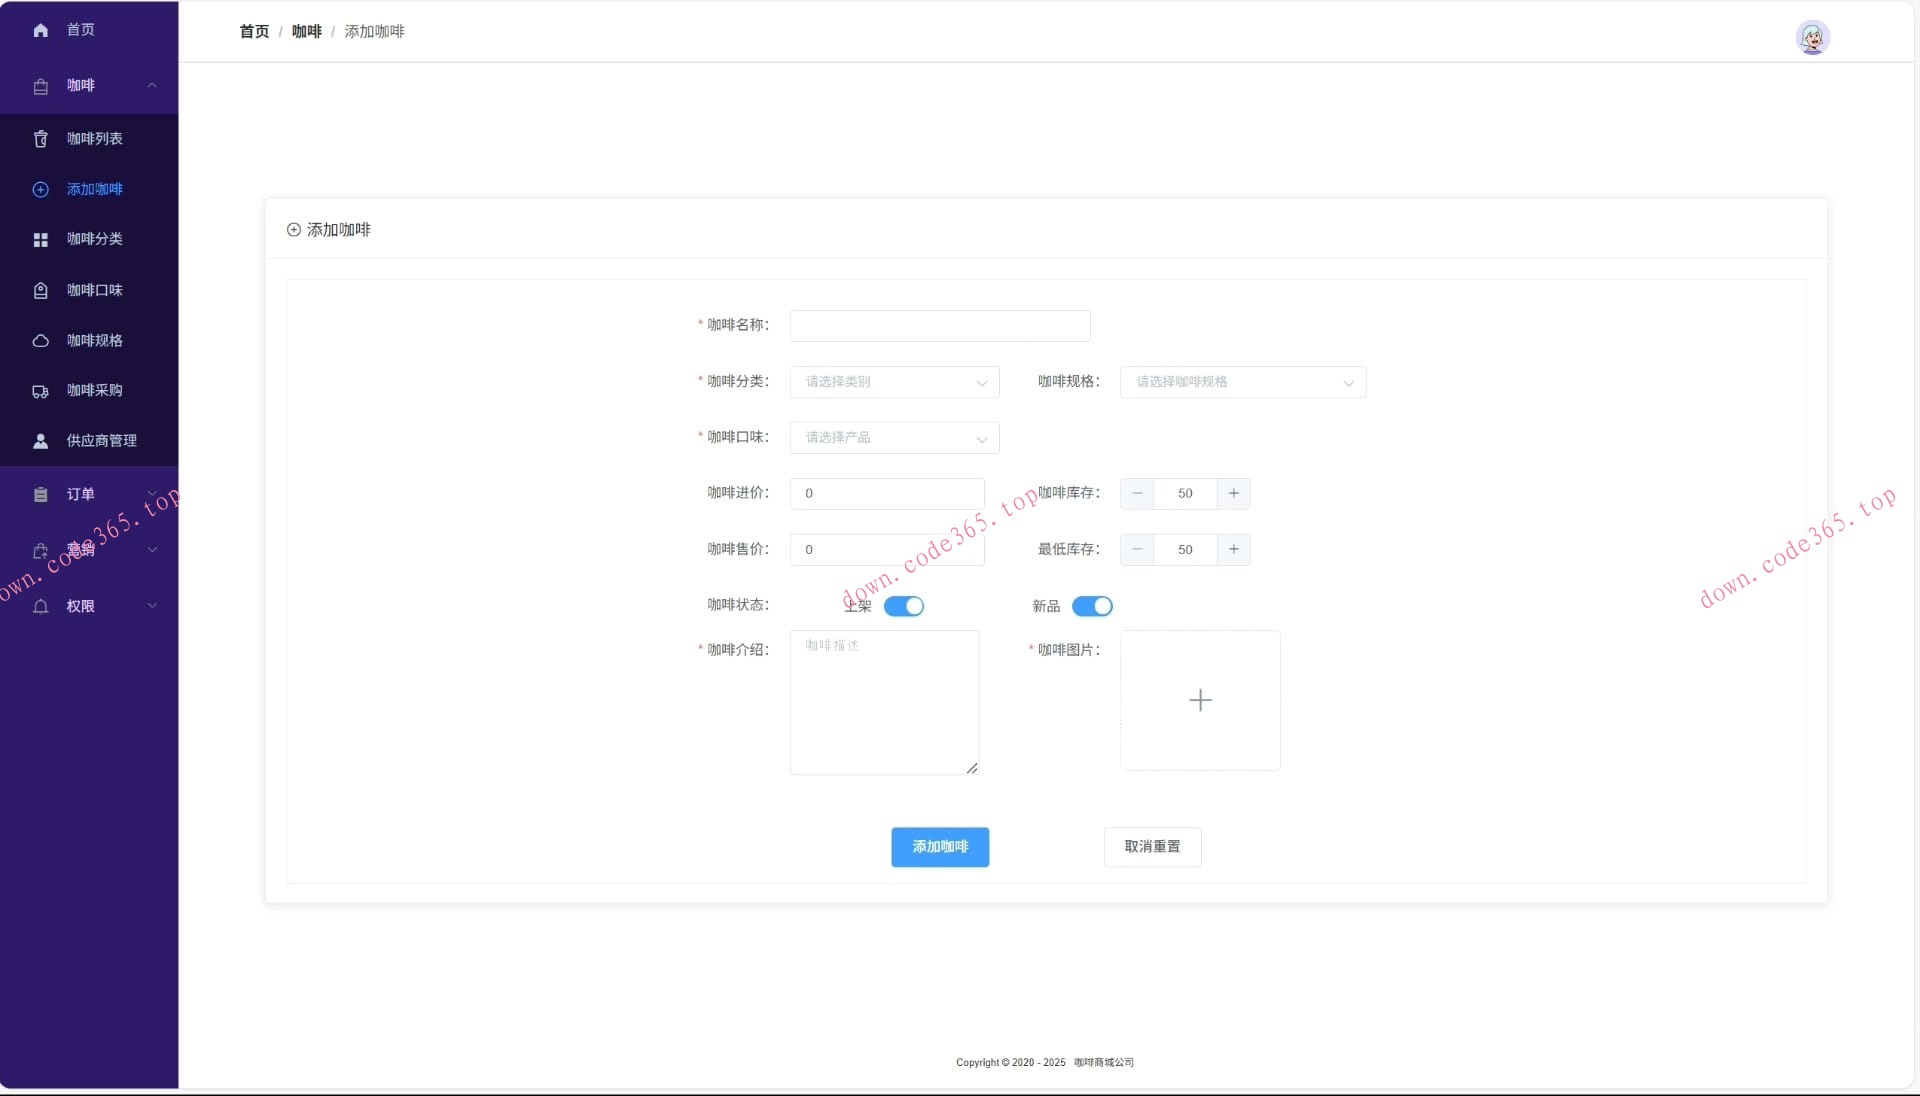Click the 咖啡采购 truck icon
The height and width of the screenshot is (1096, 1920).
coord(41,391)
